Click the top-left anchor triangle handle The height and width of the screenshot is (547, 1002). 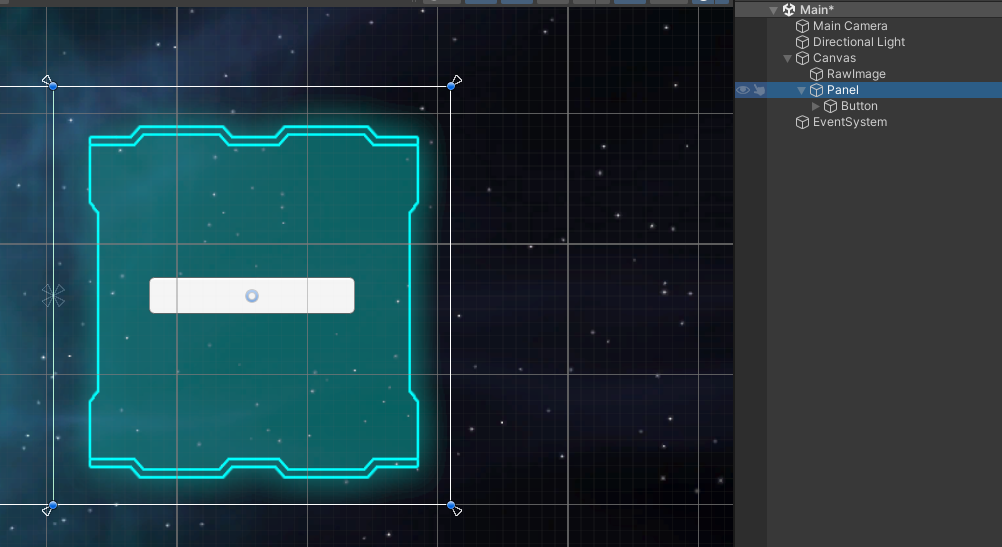pyautogui.click(x=47, y=80)
